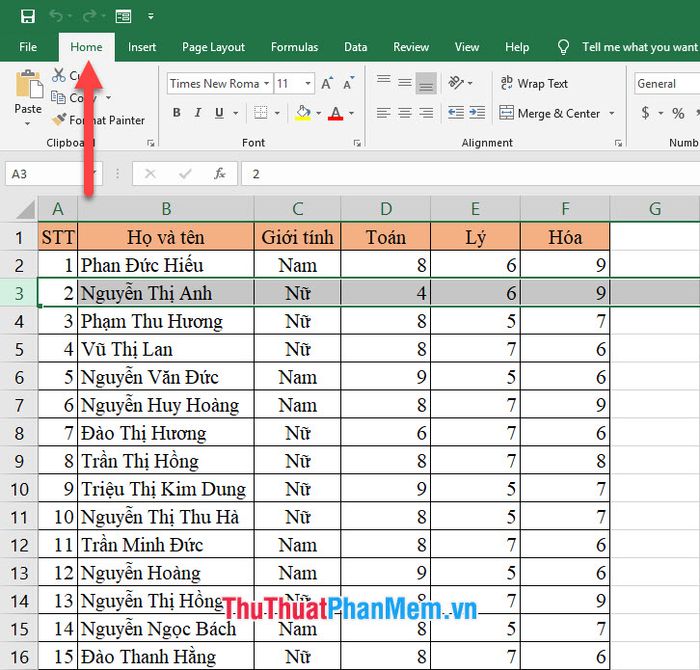The width and height of the screenshot is (700, 670).
Task: Click Increase Indent icon
Action: pos(477,113)
